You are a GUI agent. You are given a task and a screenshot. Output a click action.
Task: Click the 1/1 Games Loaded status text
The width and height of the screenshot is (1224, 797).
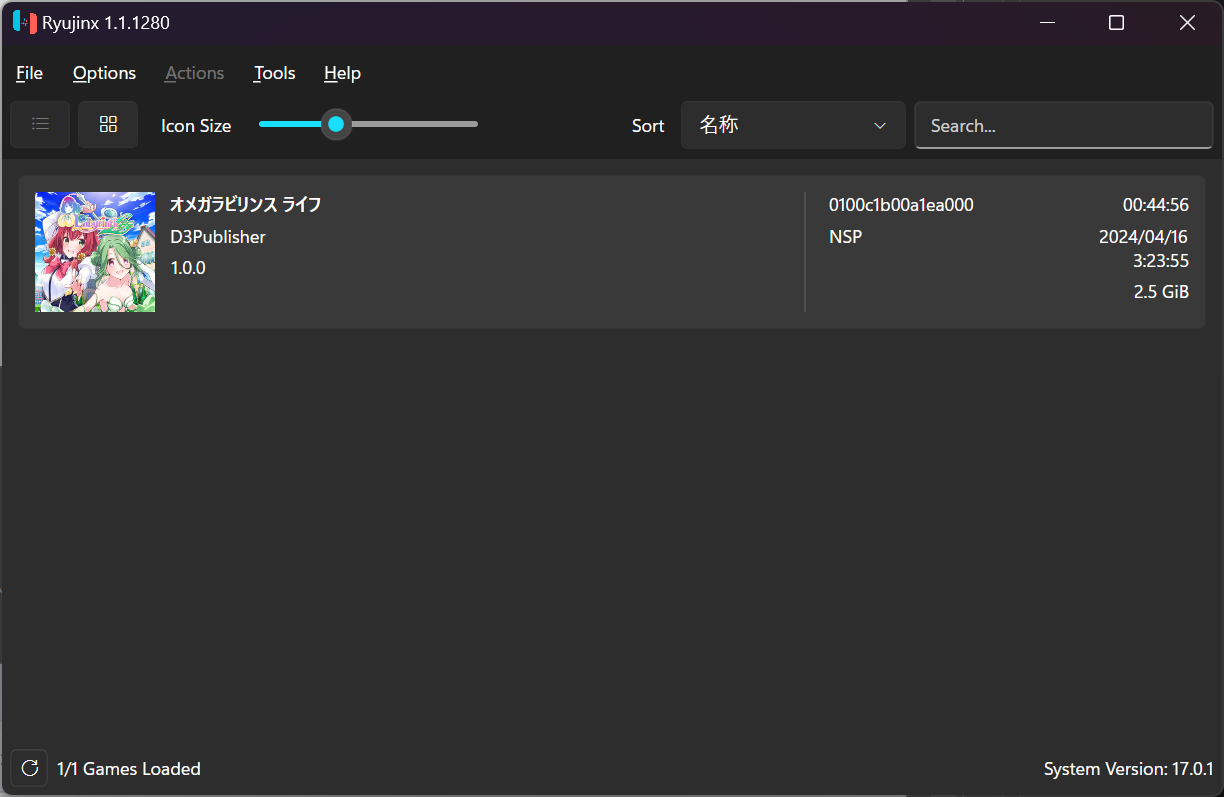129,769
